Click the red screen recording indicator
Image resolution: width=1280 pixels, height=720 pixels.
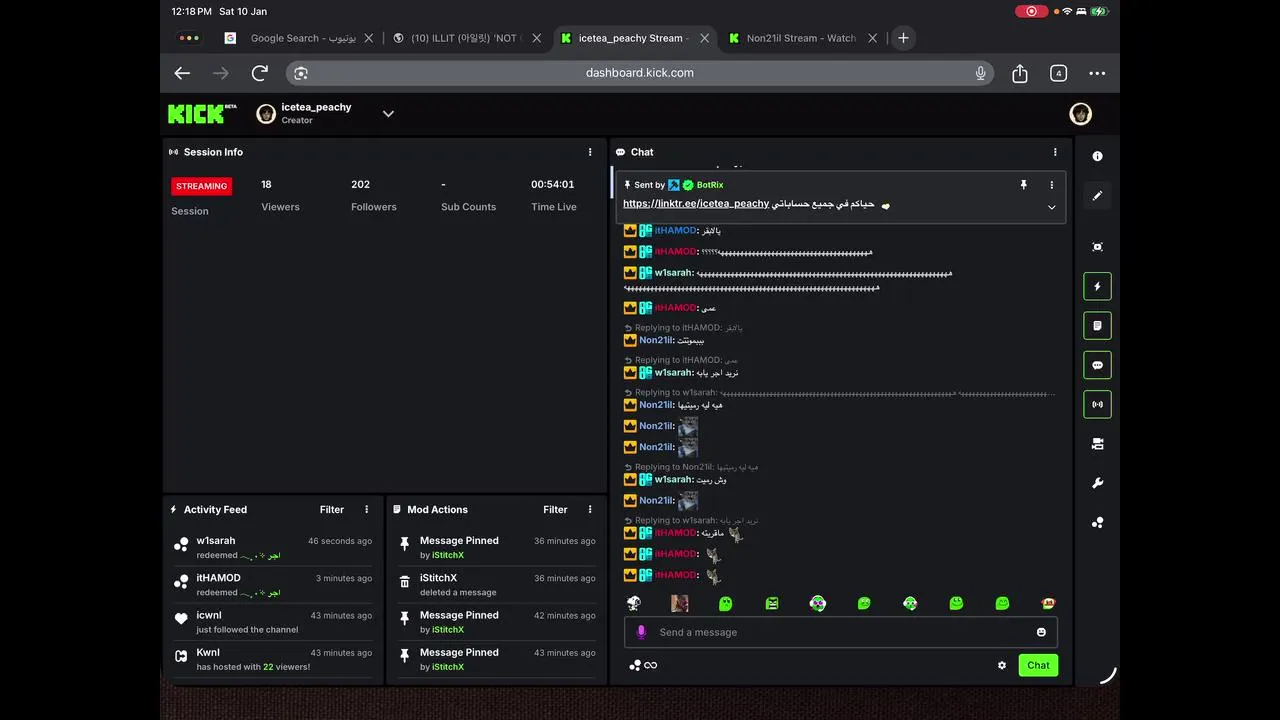[x=1031, y=11]
